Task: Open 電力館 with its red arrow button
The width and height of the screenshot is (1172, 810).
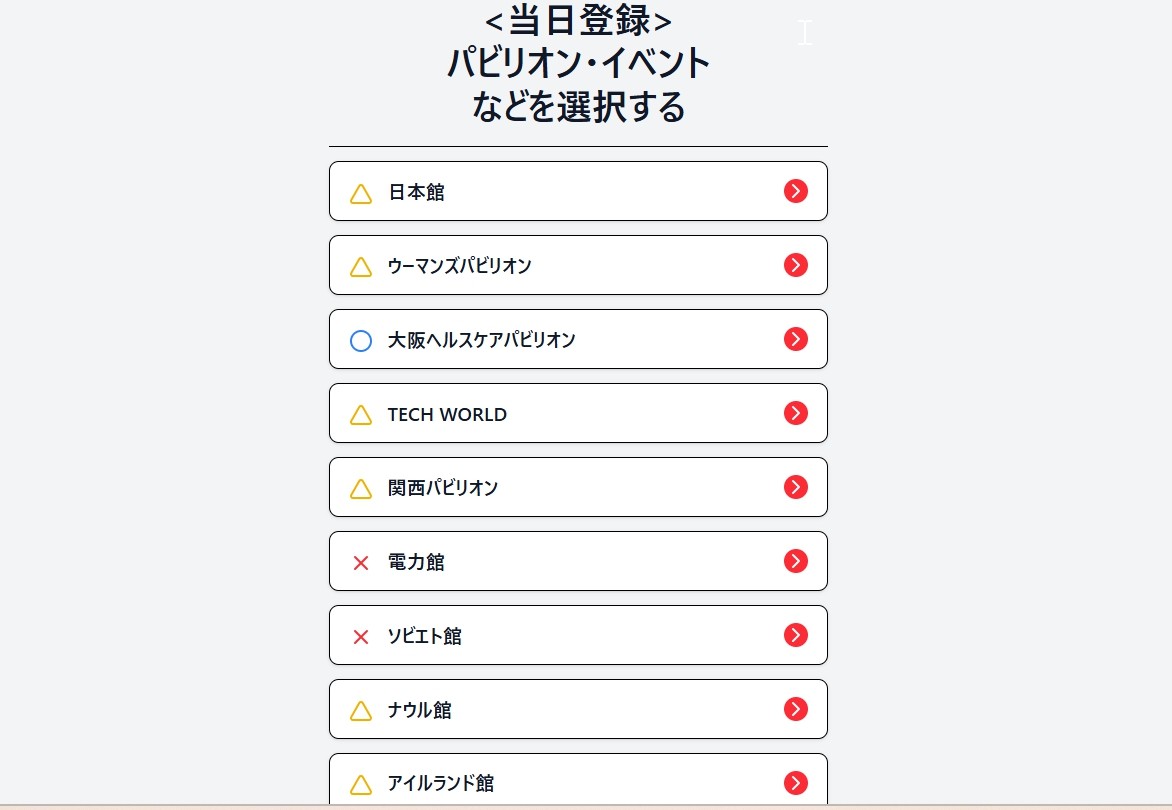Action: 796,561
